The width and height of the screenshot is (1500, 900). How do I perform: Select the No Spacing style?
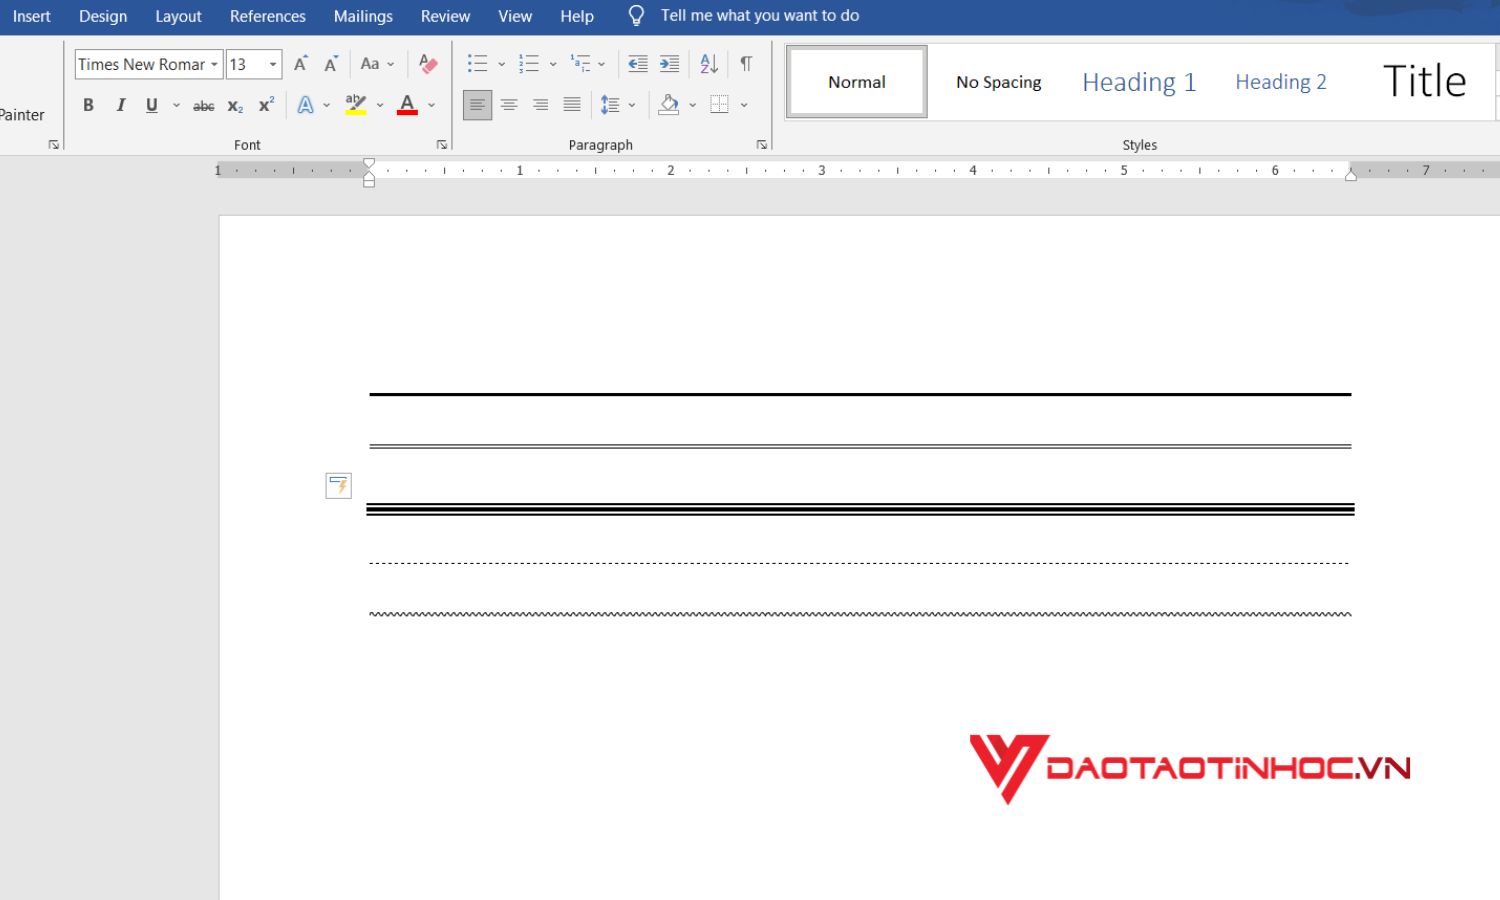[x=997, y=81]
